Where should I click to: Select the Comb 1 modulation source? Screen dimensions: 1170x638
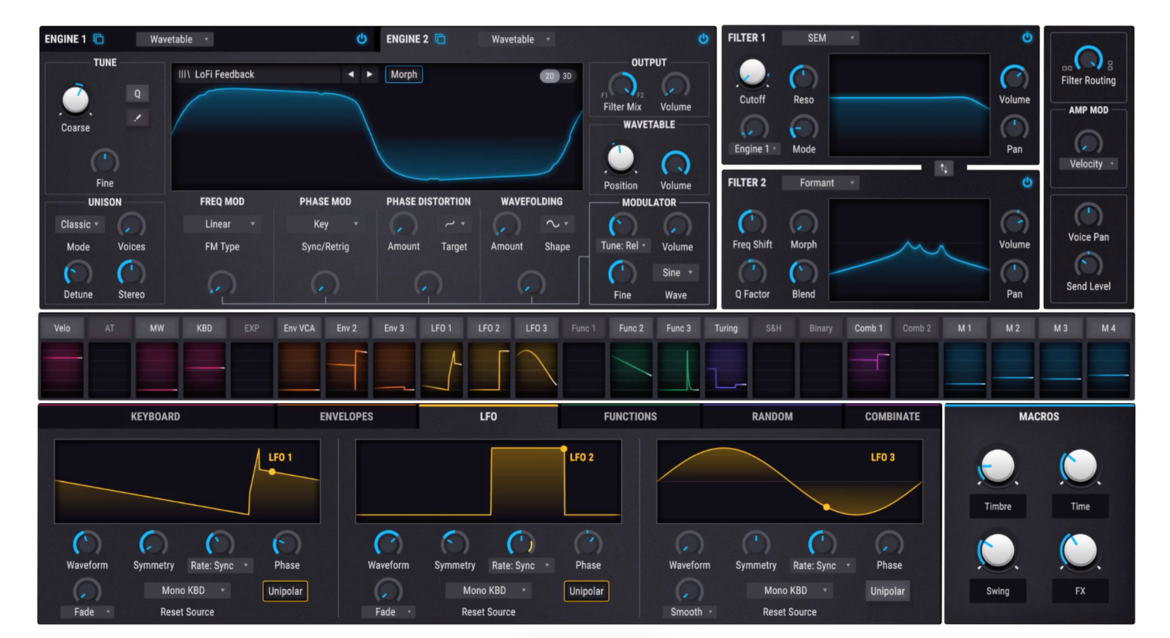(x=869, y=328)
